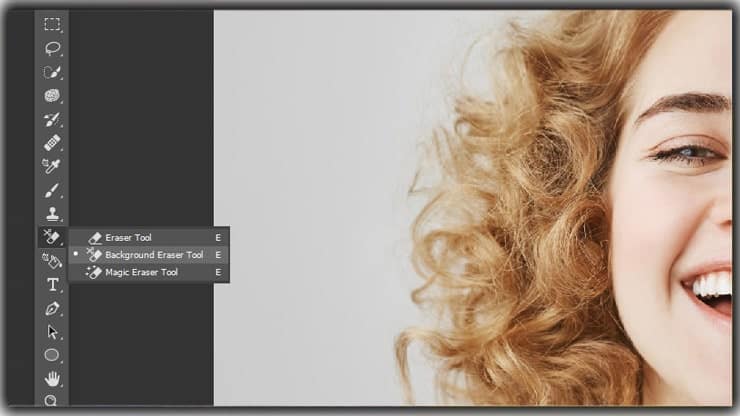Select the Ellipse shape tool

[51, 355]
